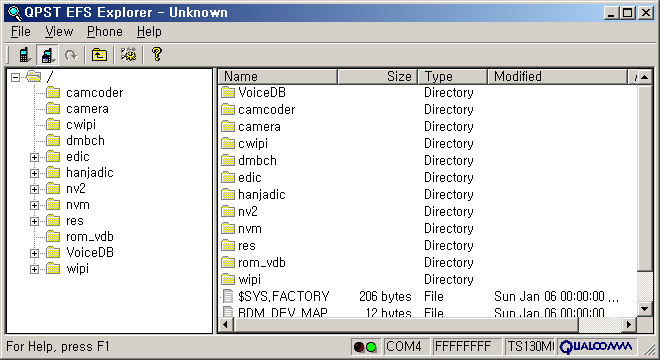Click the blue phone select toolbar icon
This screenshot has height=360, width=660.
[47, 55]
